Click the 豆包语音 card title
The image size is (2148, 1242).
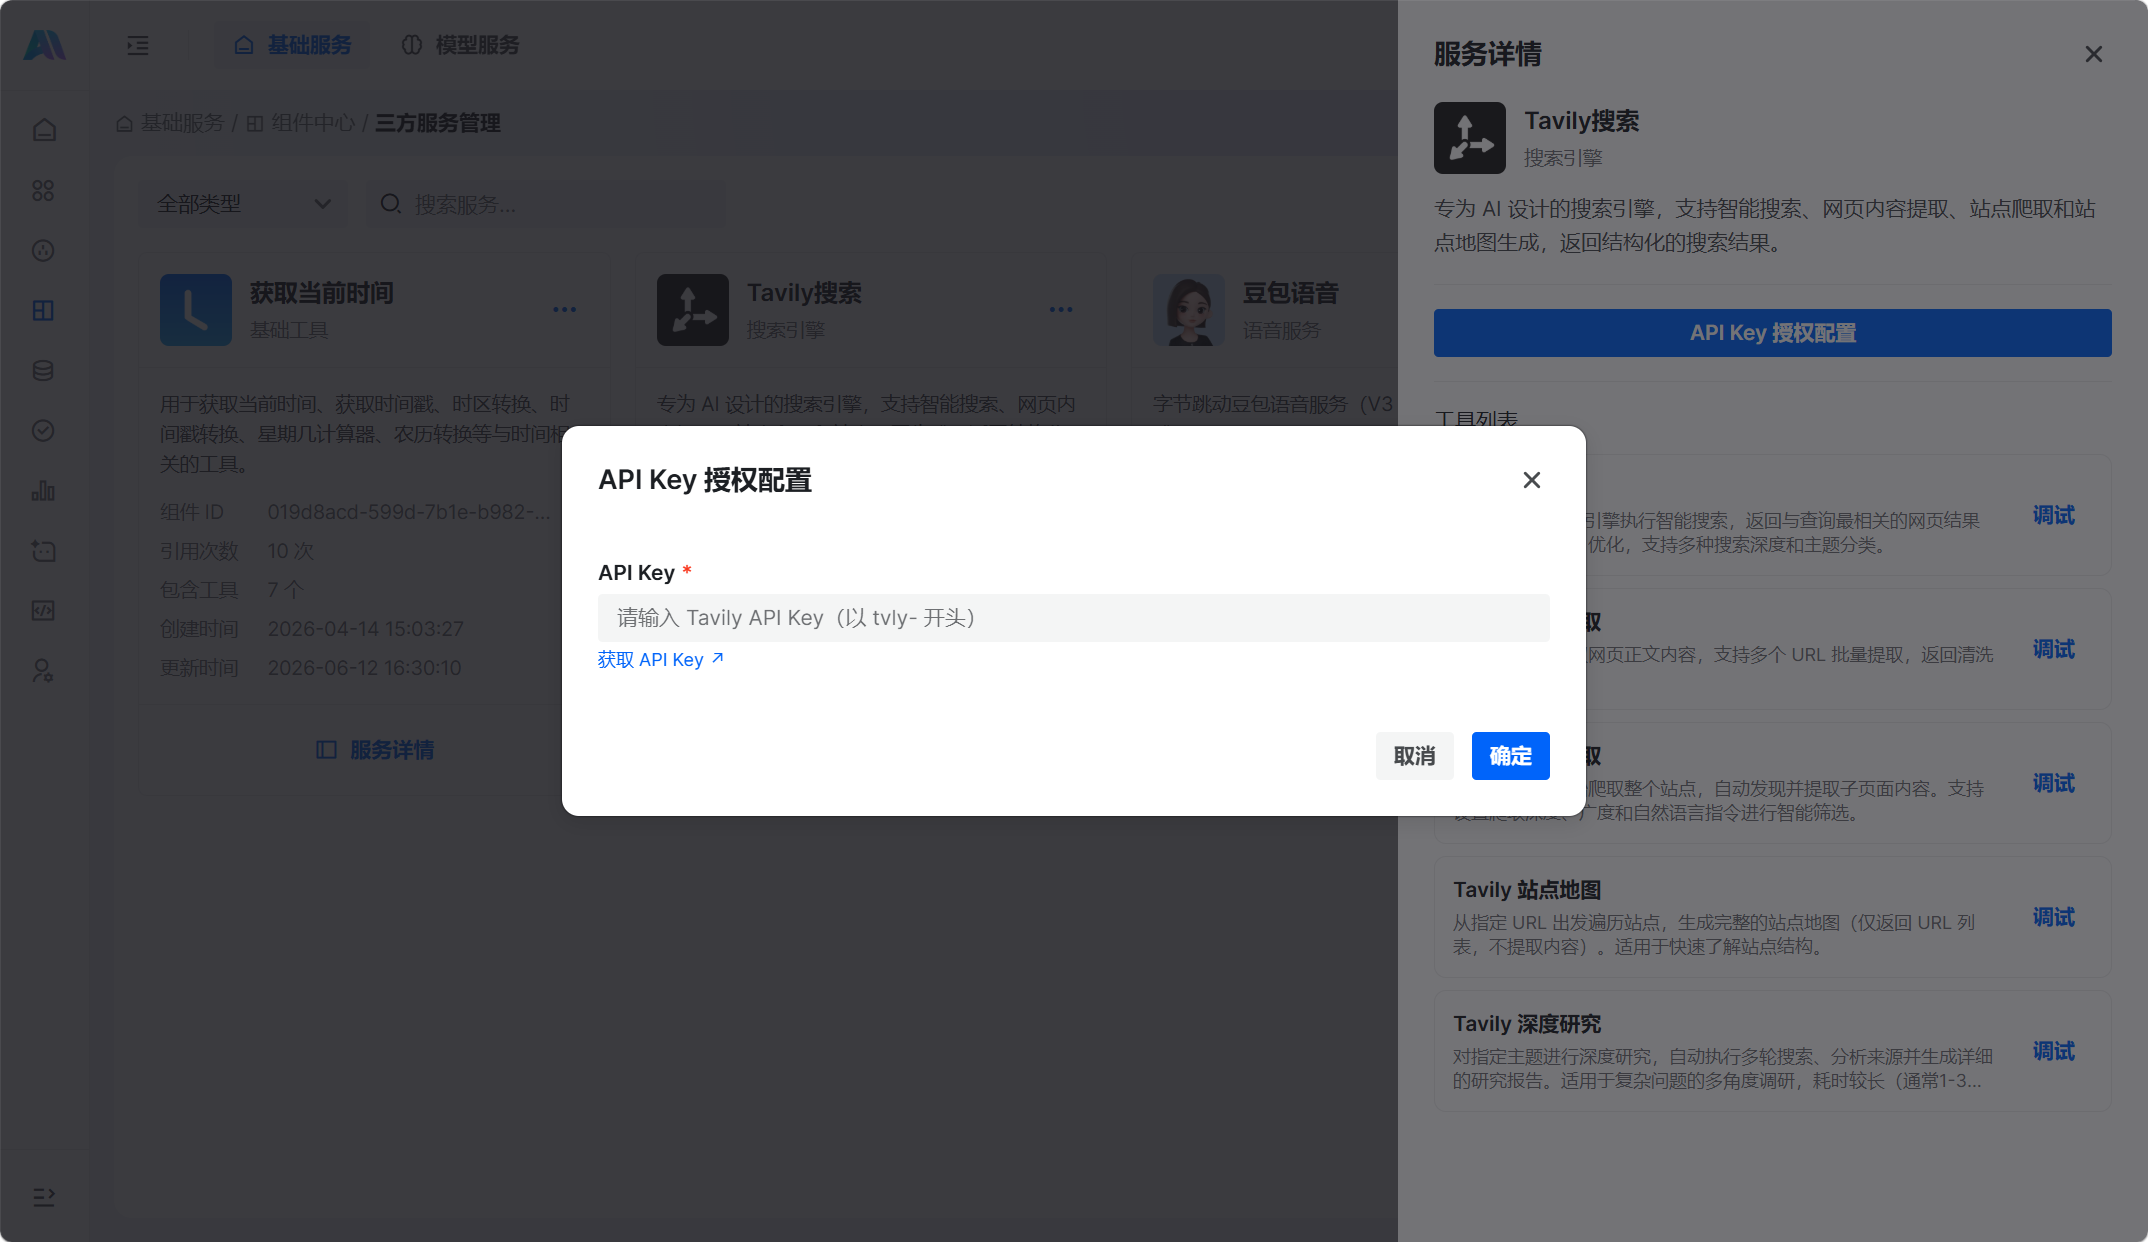point(1291,293)
